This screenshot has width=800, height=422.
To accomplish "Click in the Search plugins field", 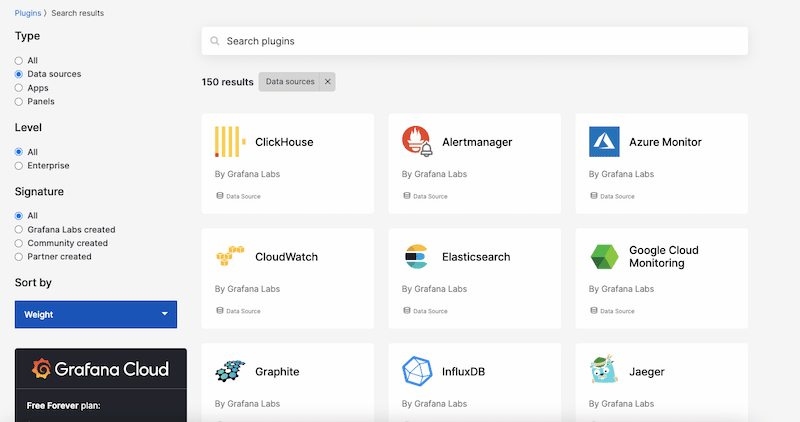I will (475, 41).
